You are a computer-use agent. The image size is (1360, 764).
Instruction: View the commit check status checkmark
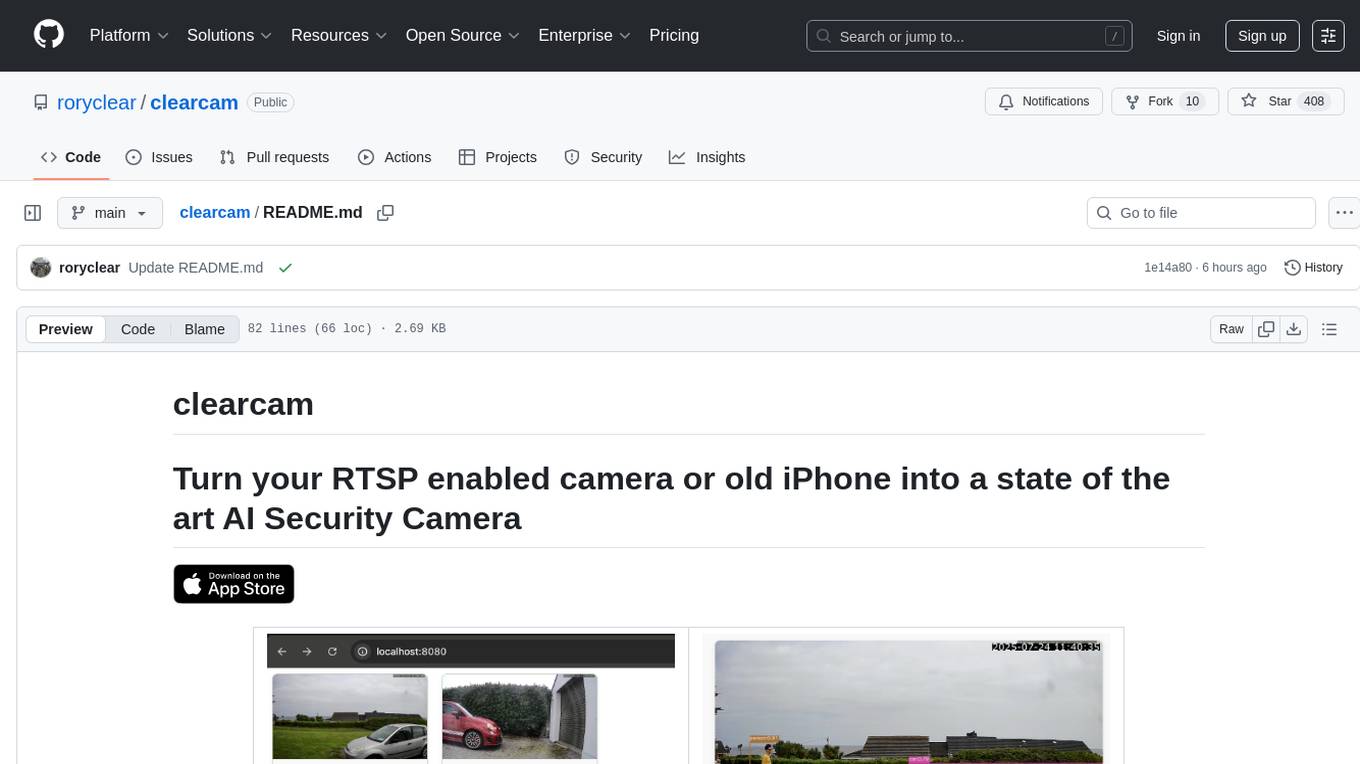click(x=285, y=268)
